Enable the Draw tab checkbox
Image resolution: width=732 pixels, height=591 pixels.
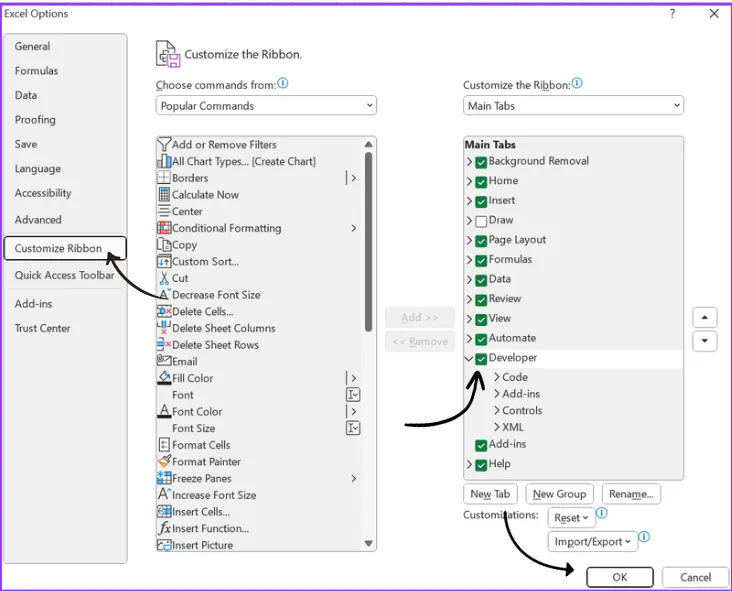pyautogui.click(x=481, y=221)
